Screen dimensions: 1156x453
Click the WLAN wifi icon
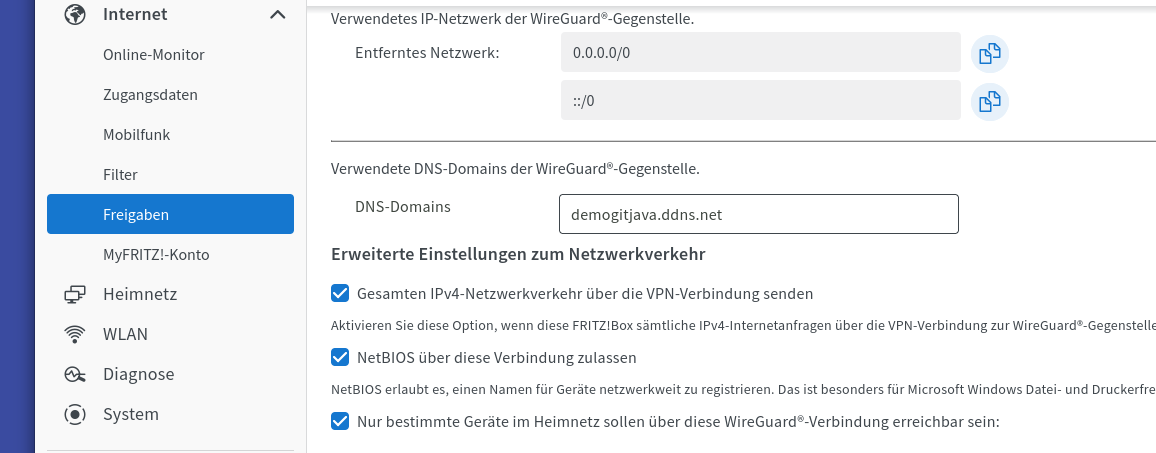click(x=74, y=334)
